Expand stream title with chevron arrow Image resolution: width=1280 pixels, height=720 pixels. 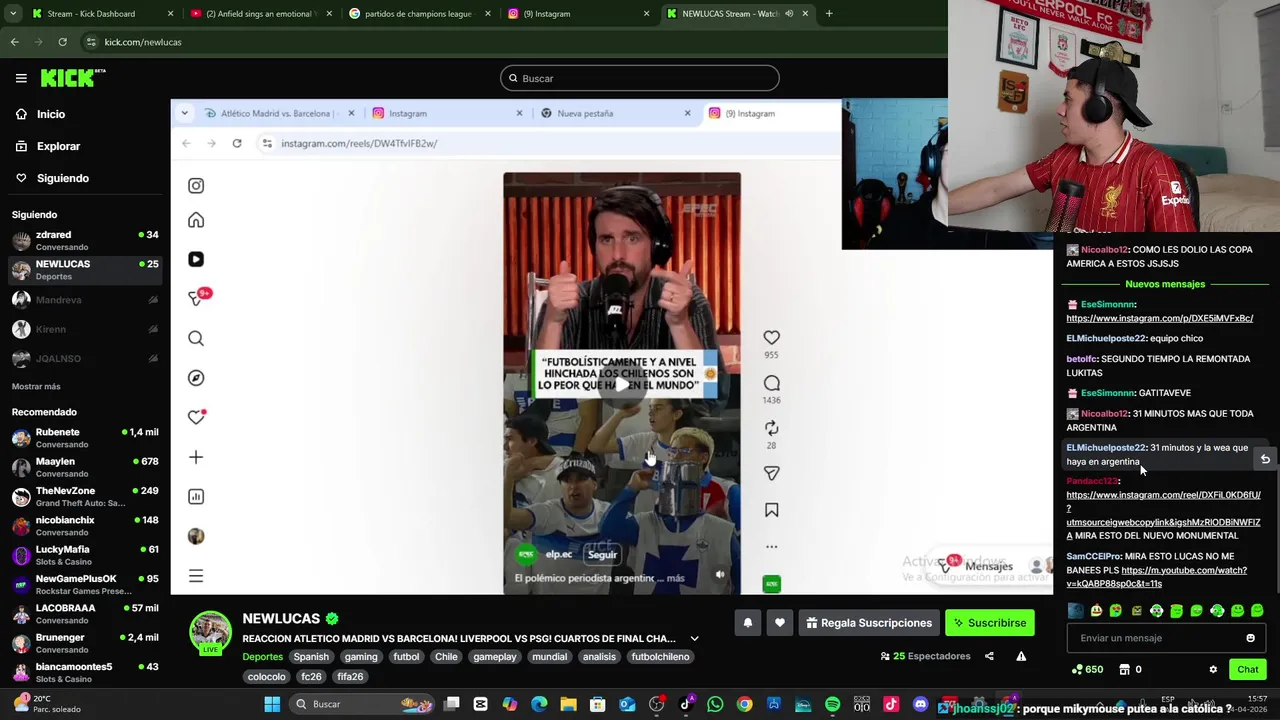(694, 639)
